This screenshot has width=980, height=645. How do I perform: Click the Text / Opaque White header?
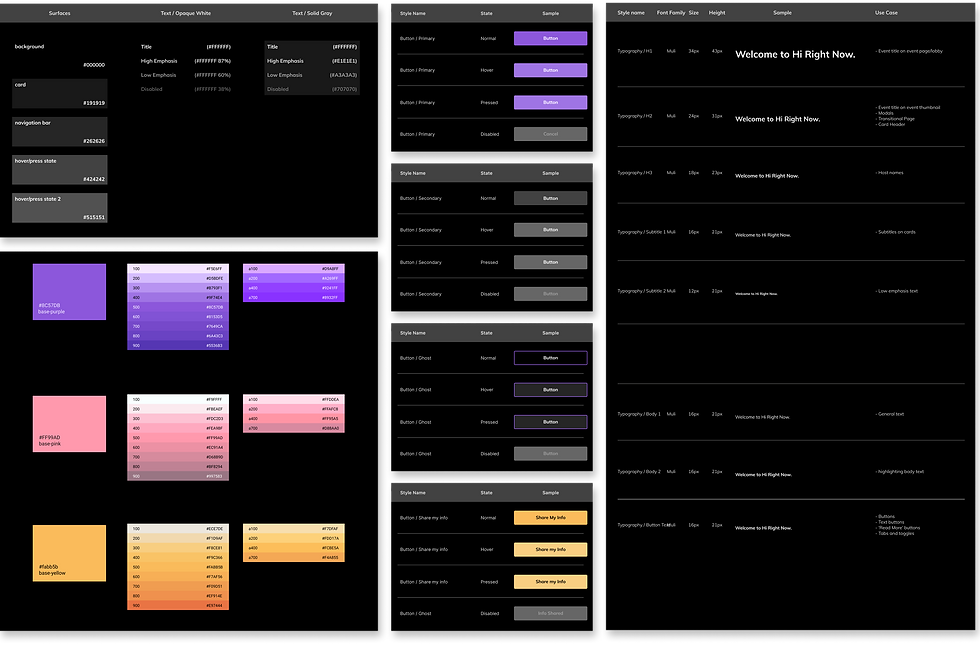186,13
